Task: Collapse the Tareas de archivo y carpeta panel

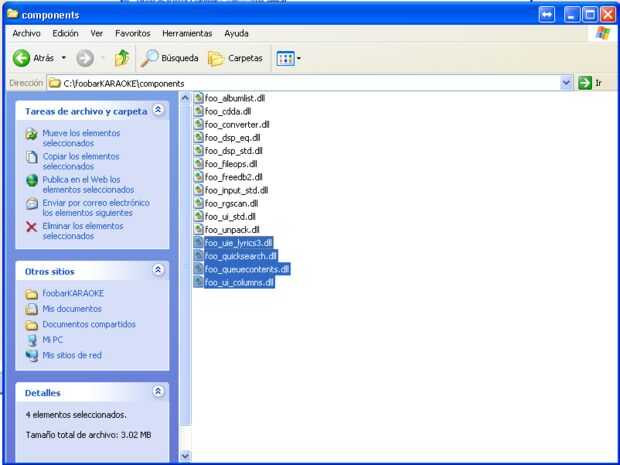Action: click(x=158, y=110)
